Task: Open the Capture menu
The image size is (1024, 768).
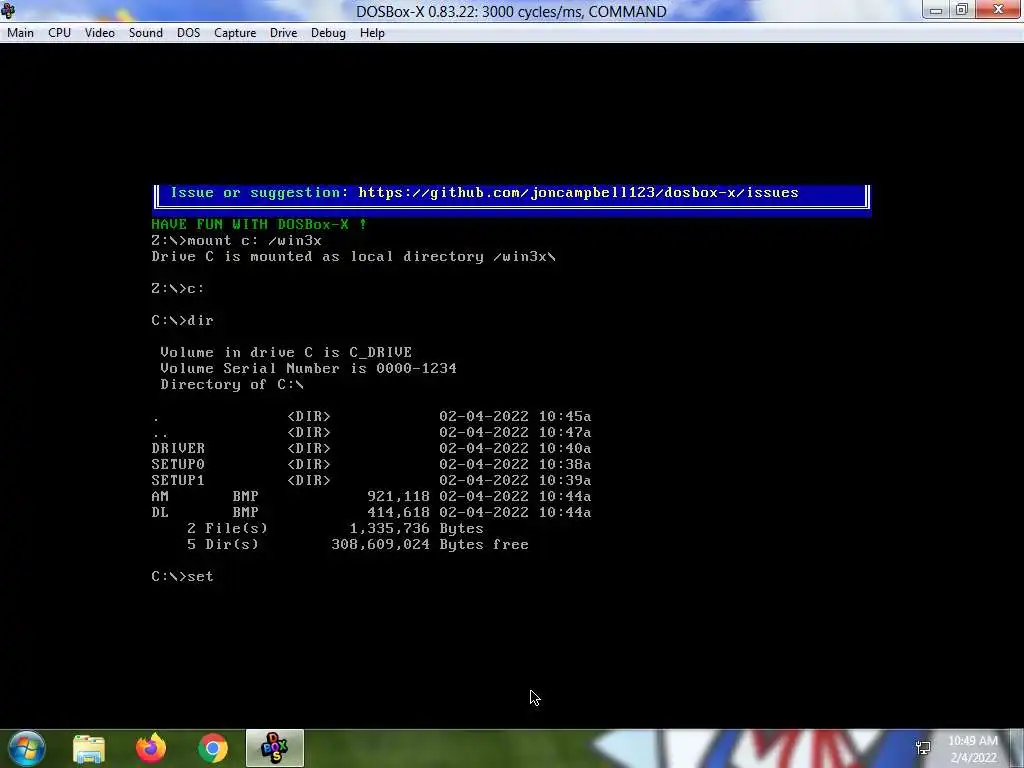Action: 235,33
